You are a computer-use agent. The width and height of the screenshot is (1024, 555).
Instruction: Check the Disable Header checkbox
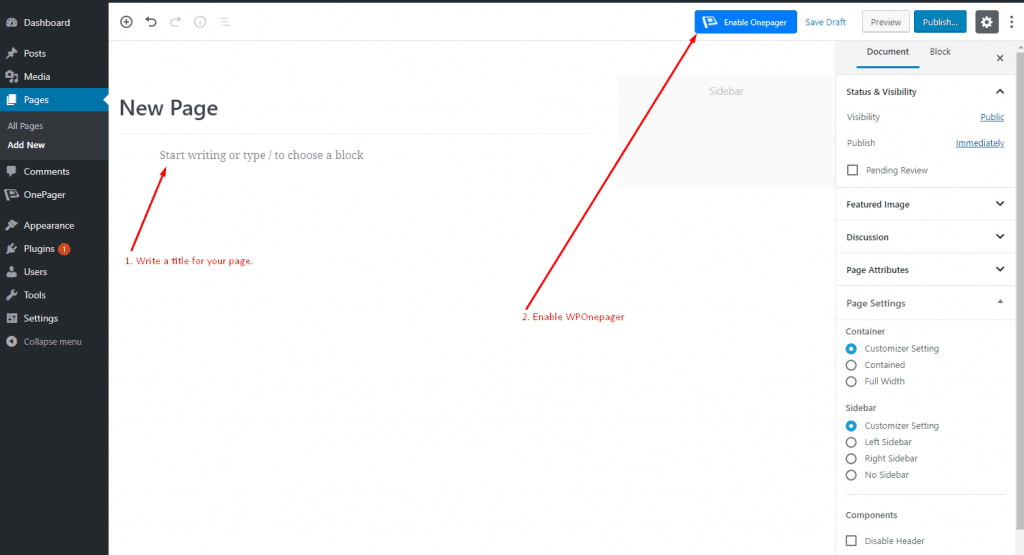click(x=851, y=541)
